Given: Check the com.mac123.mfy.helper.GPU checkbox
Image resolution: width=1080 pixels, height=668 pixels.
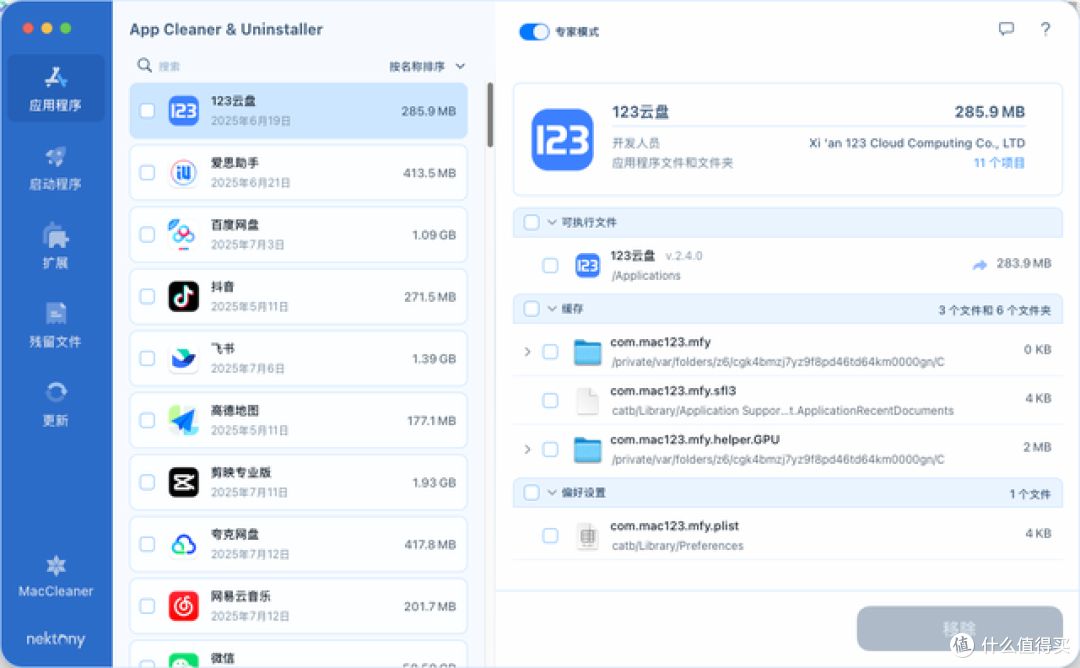Looking at the screenshot, I should [x=550, y=449].
